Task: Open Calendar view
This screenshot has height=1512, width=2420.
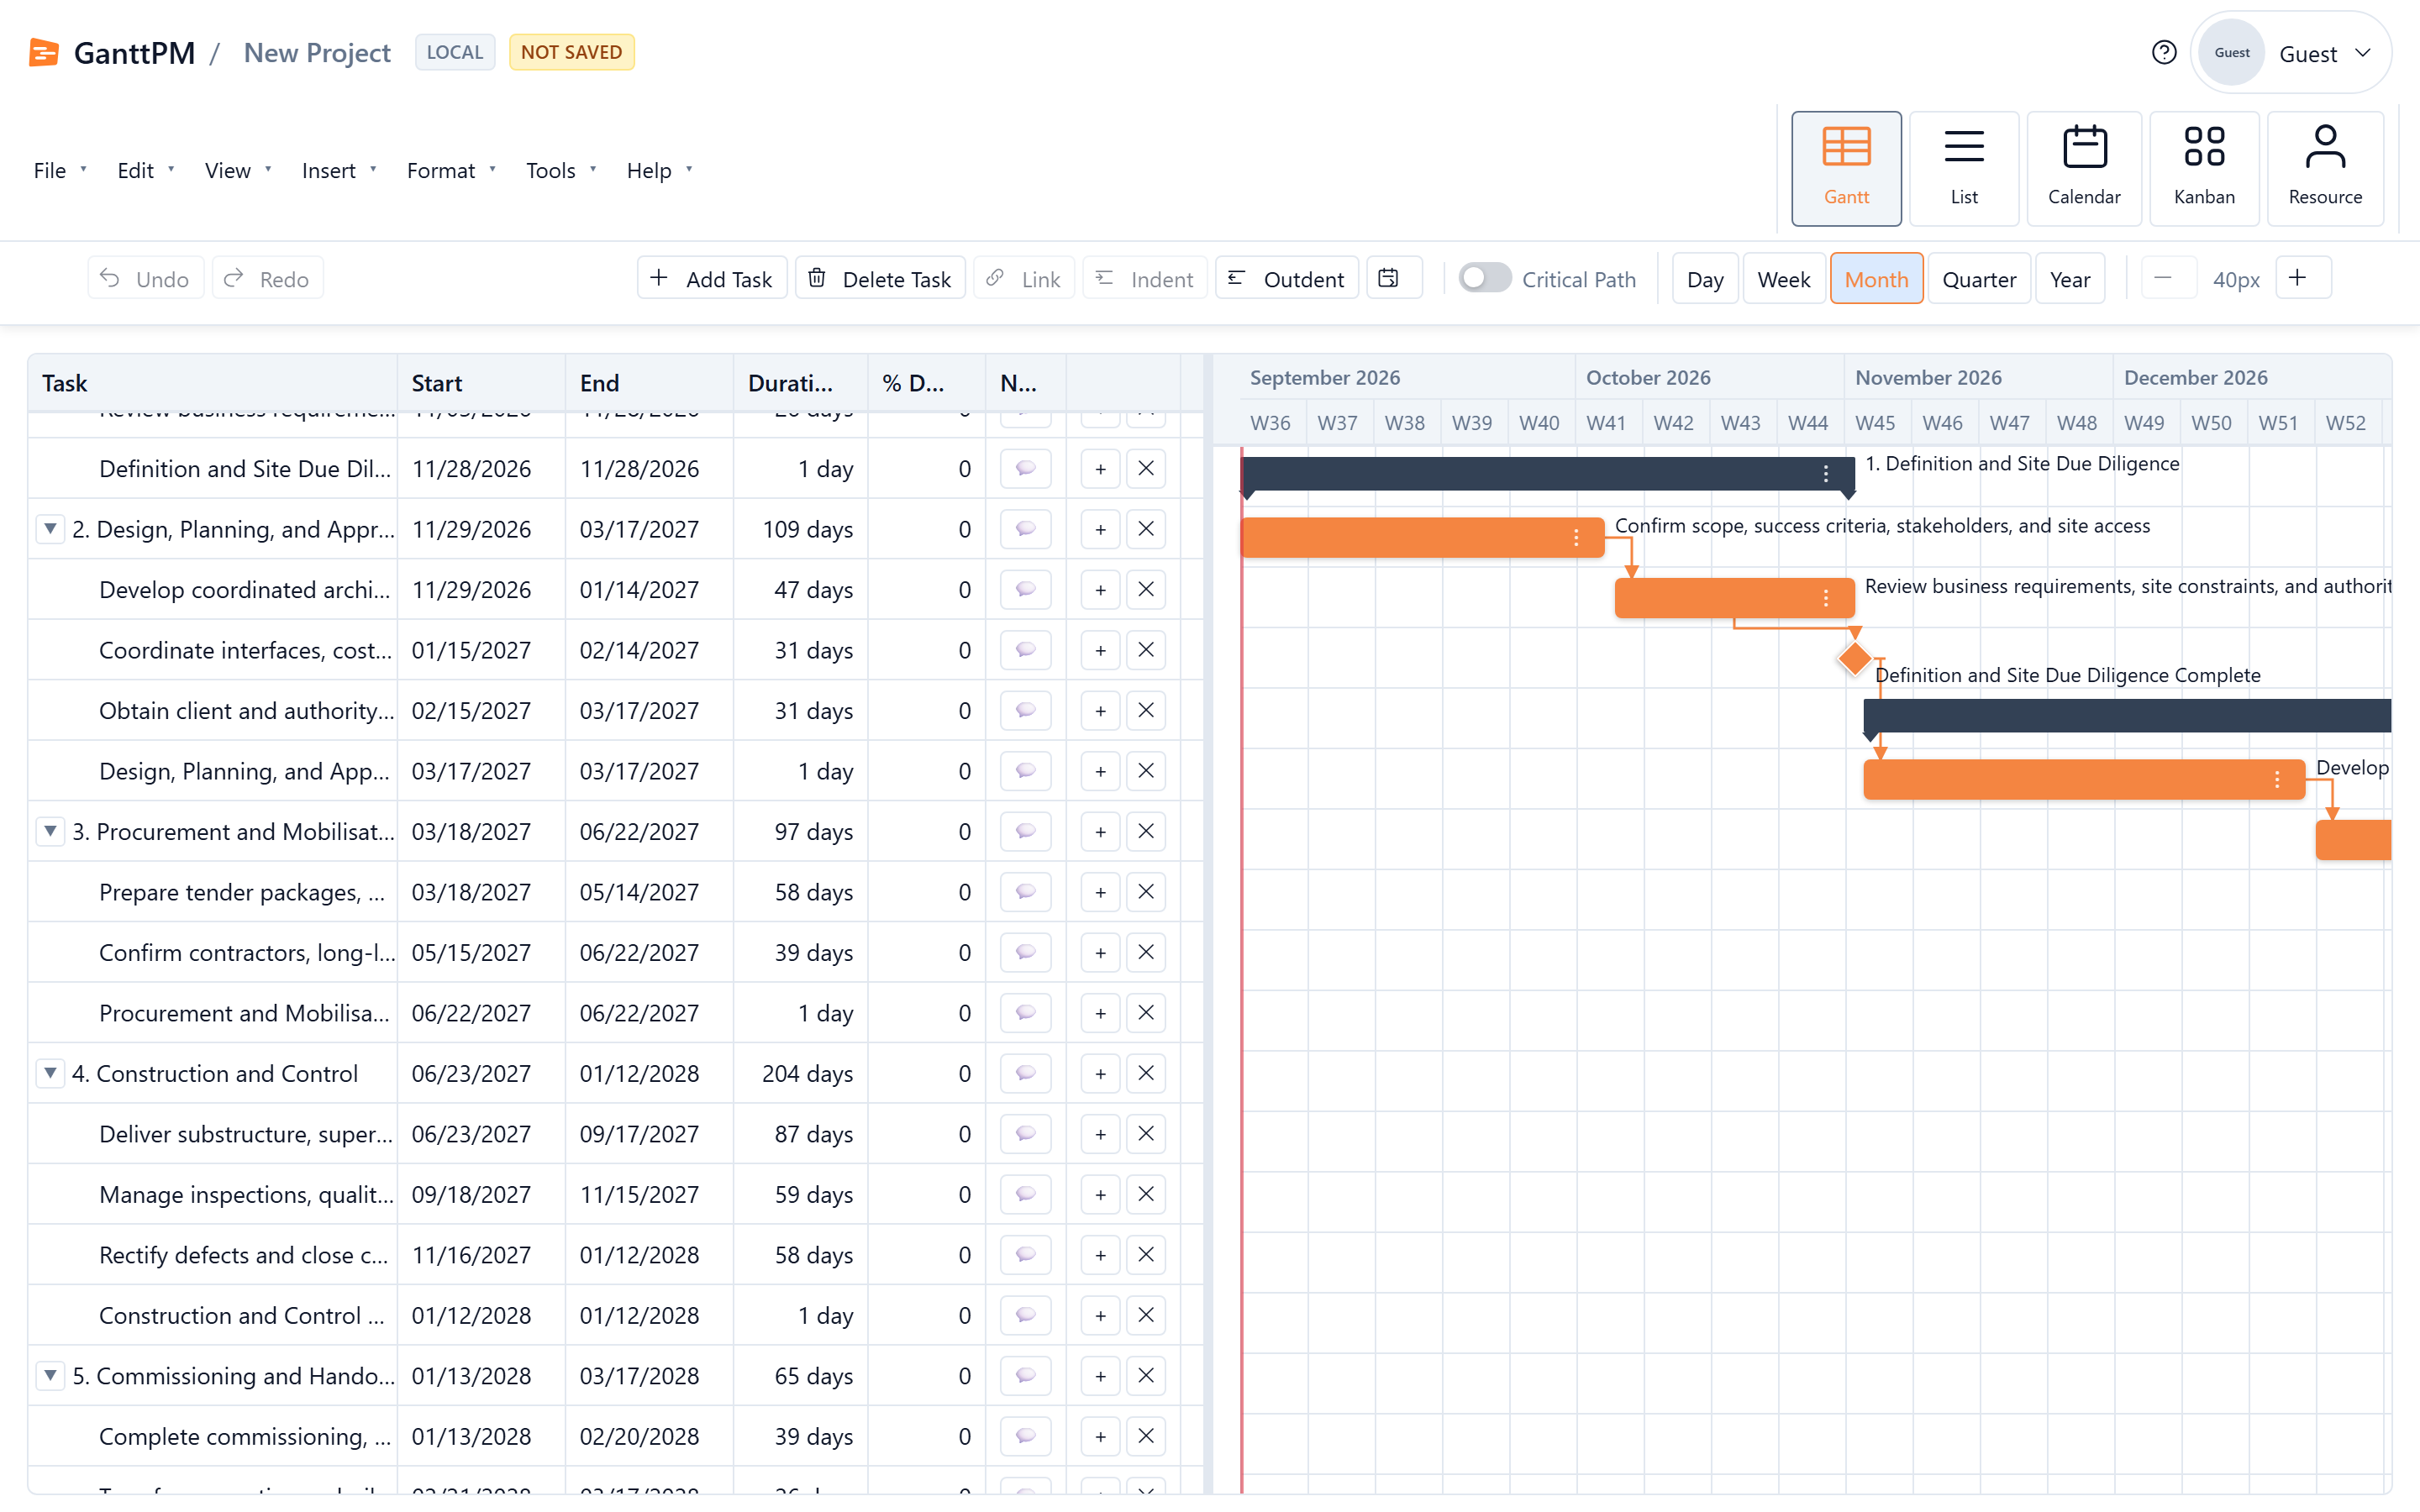Action: click(2084, 168)
